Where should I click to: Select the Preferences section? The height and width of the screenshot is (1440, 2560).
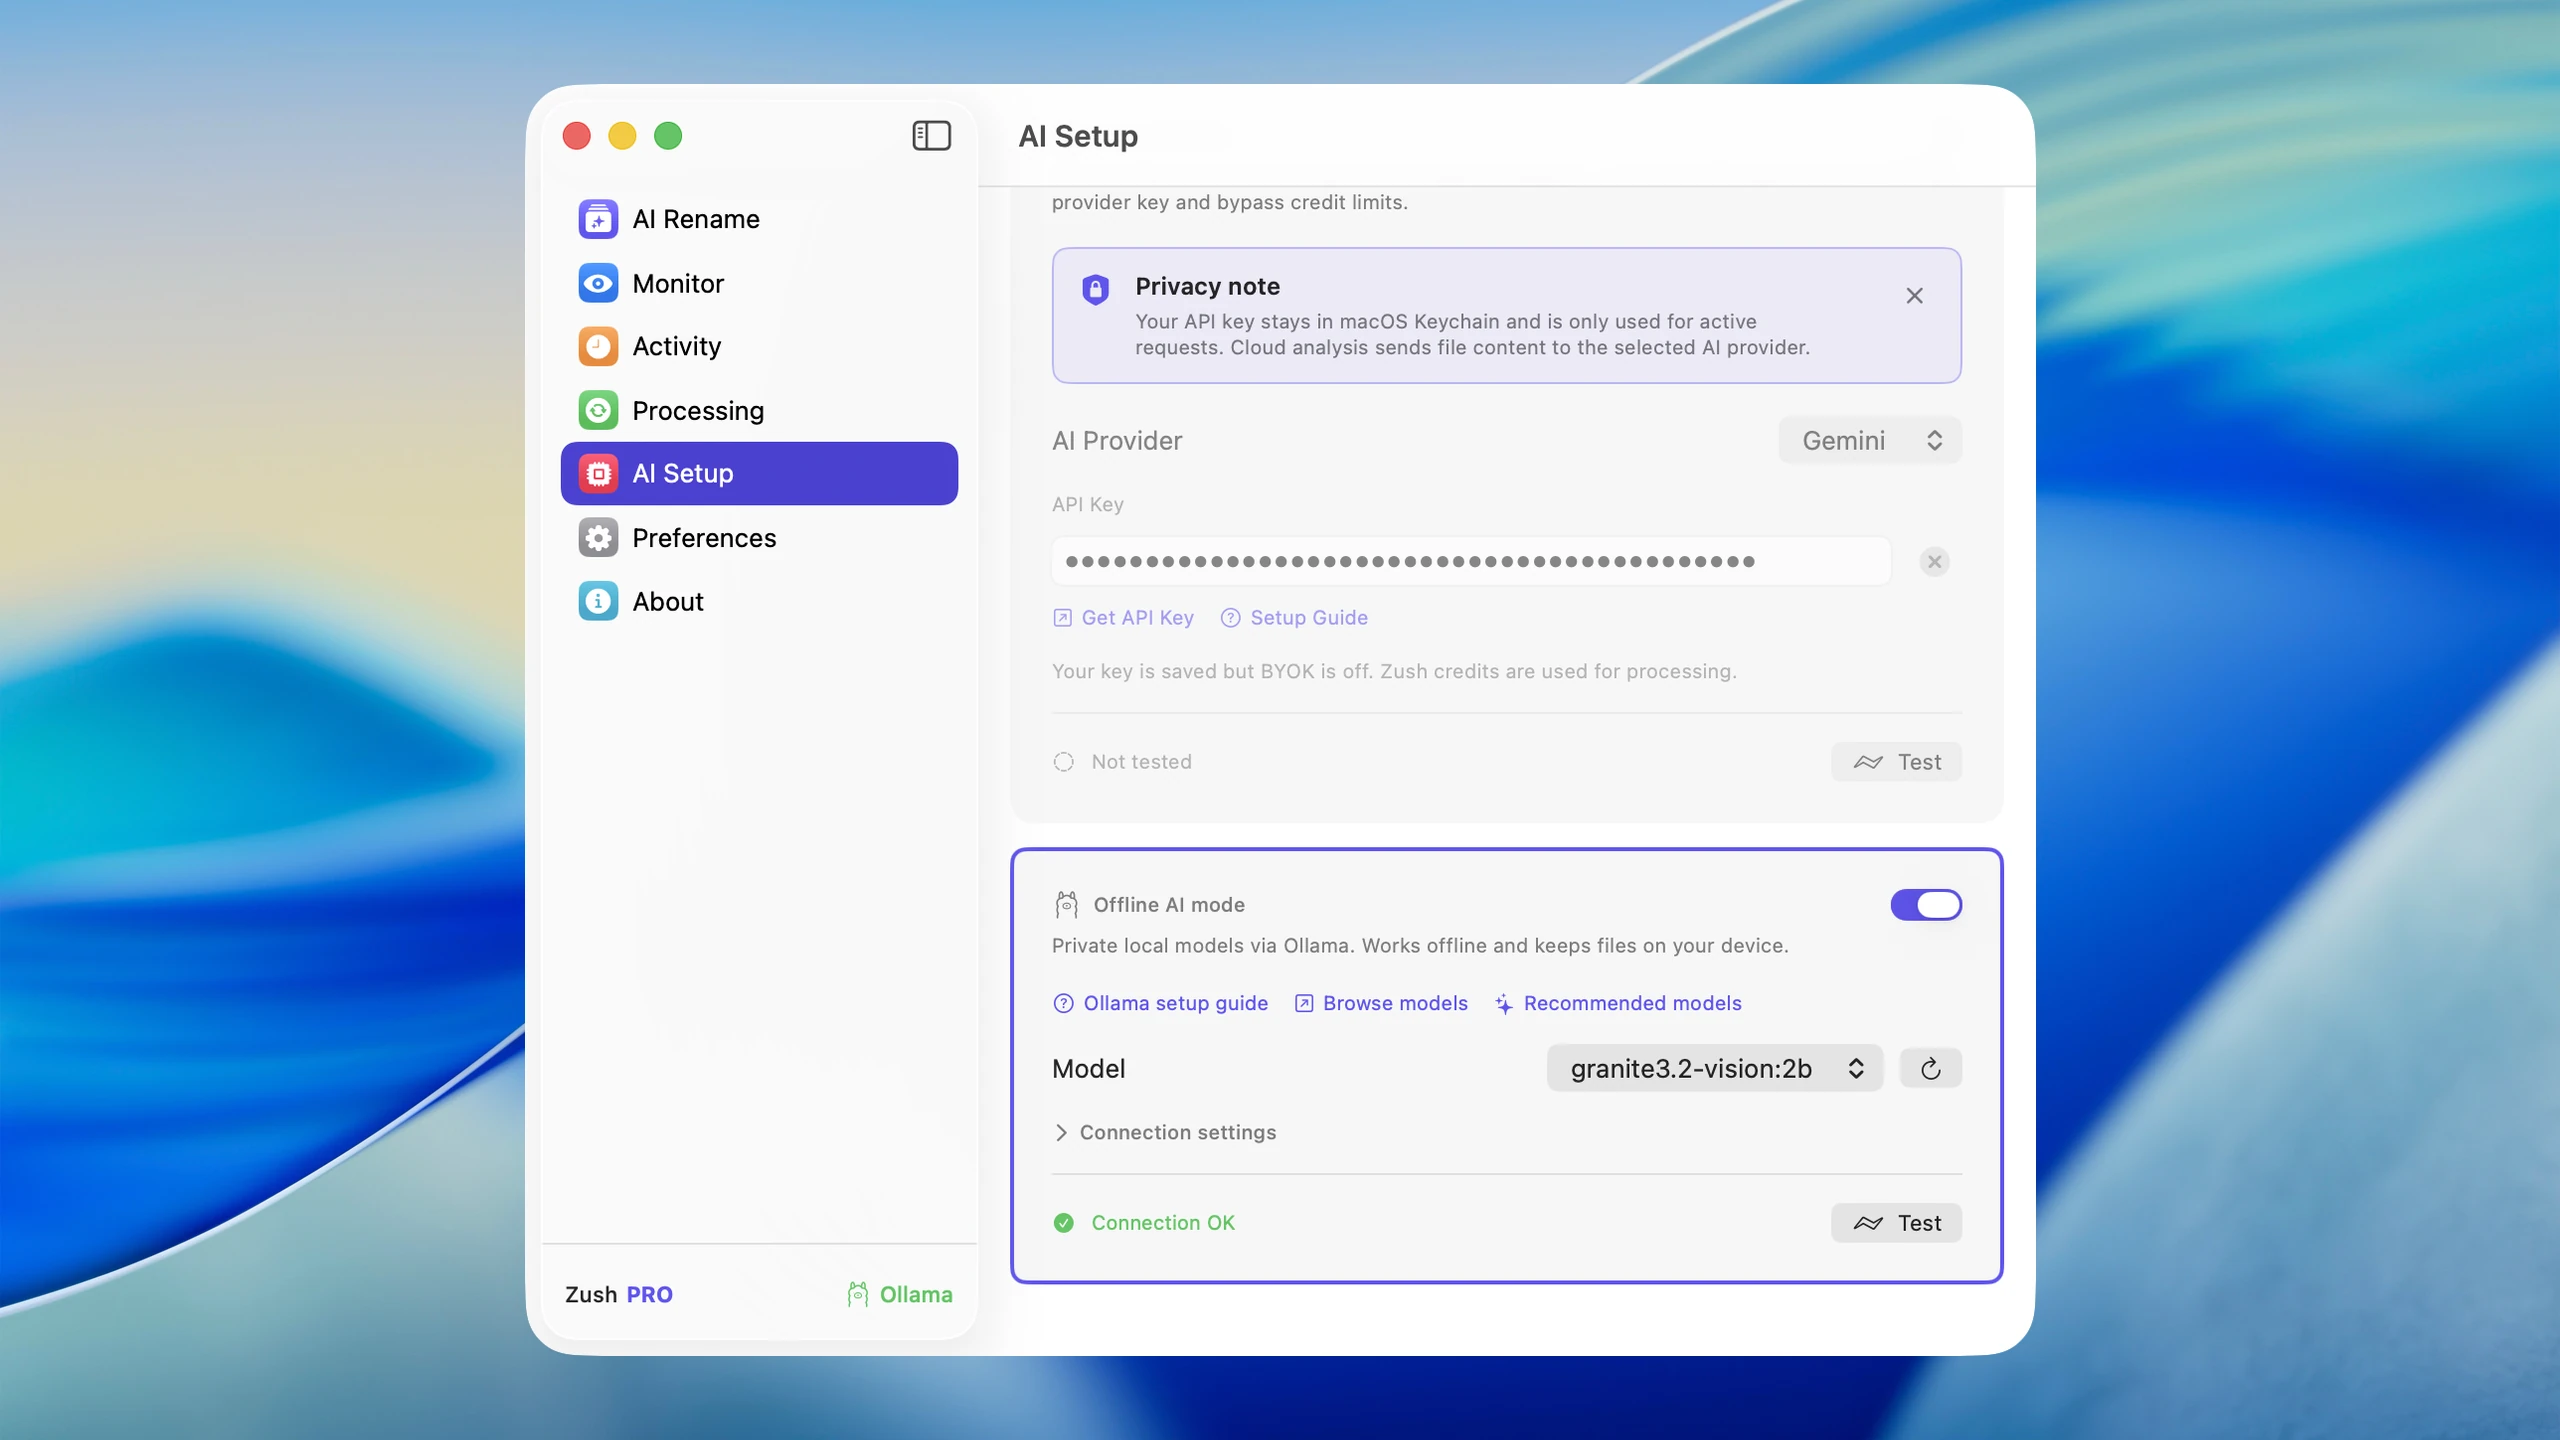759,537
